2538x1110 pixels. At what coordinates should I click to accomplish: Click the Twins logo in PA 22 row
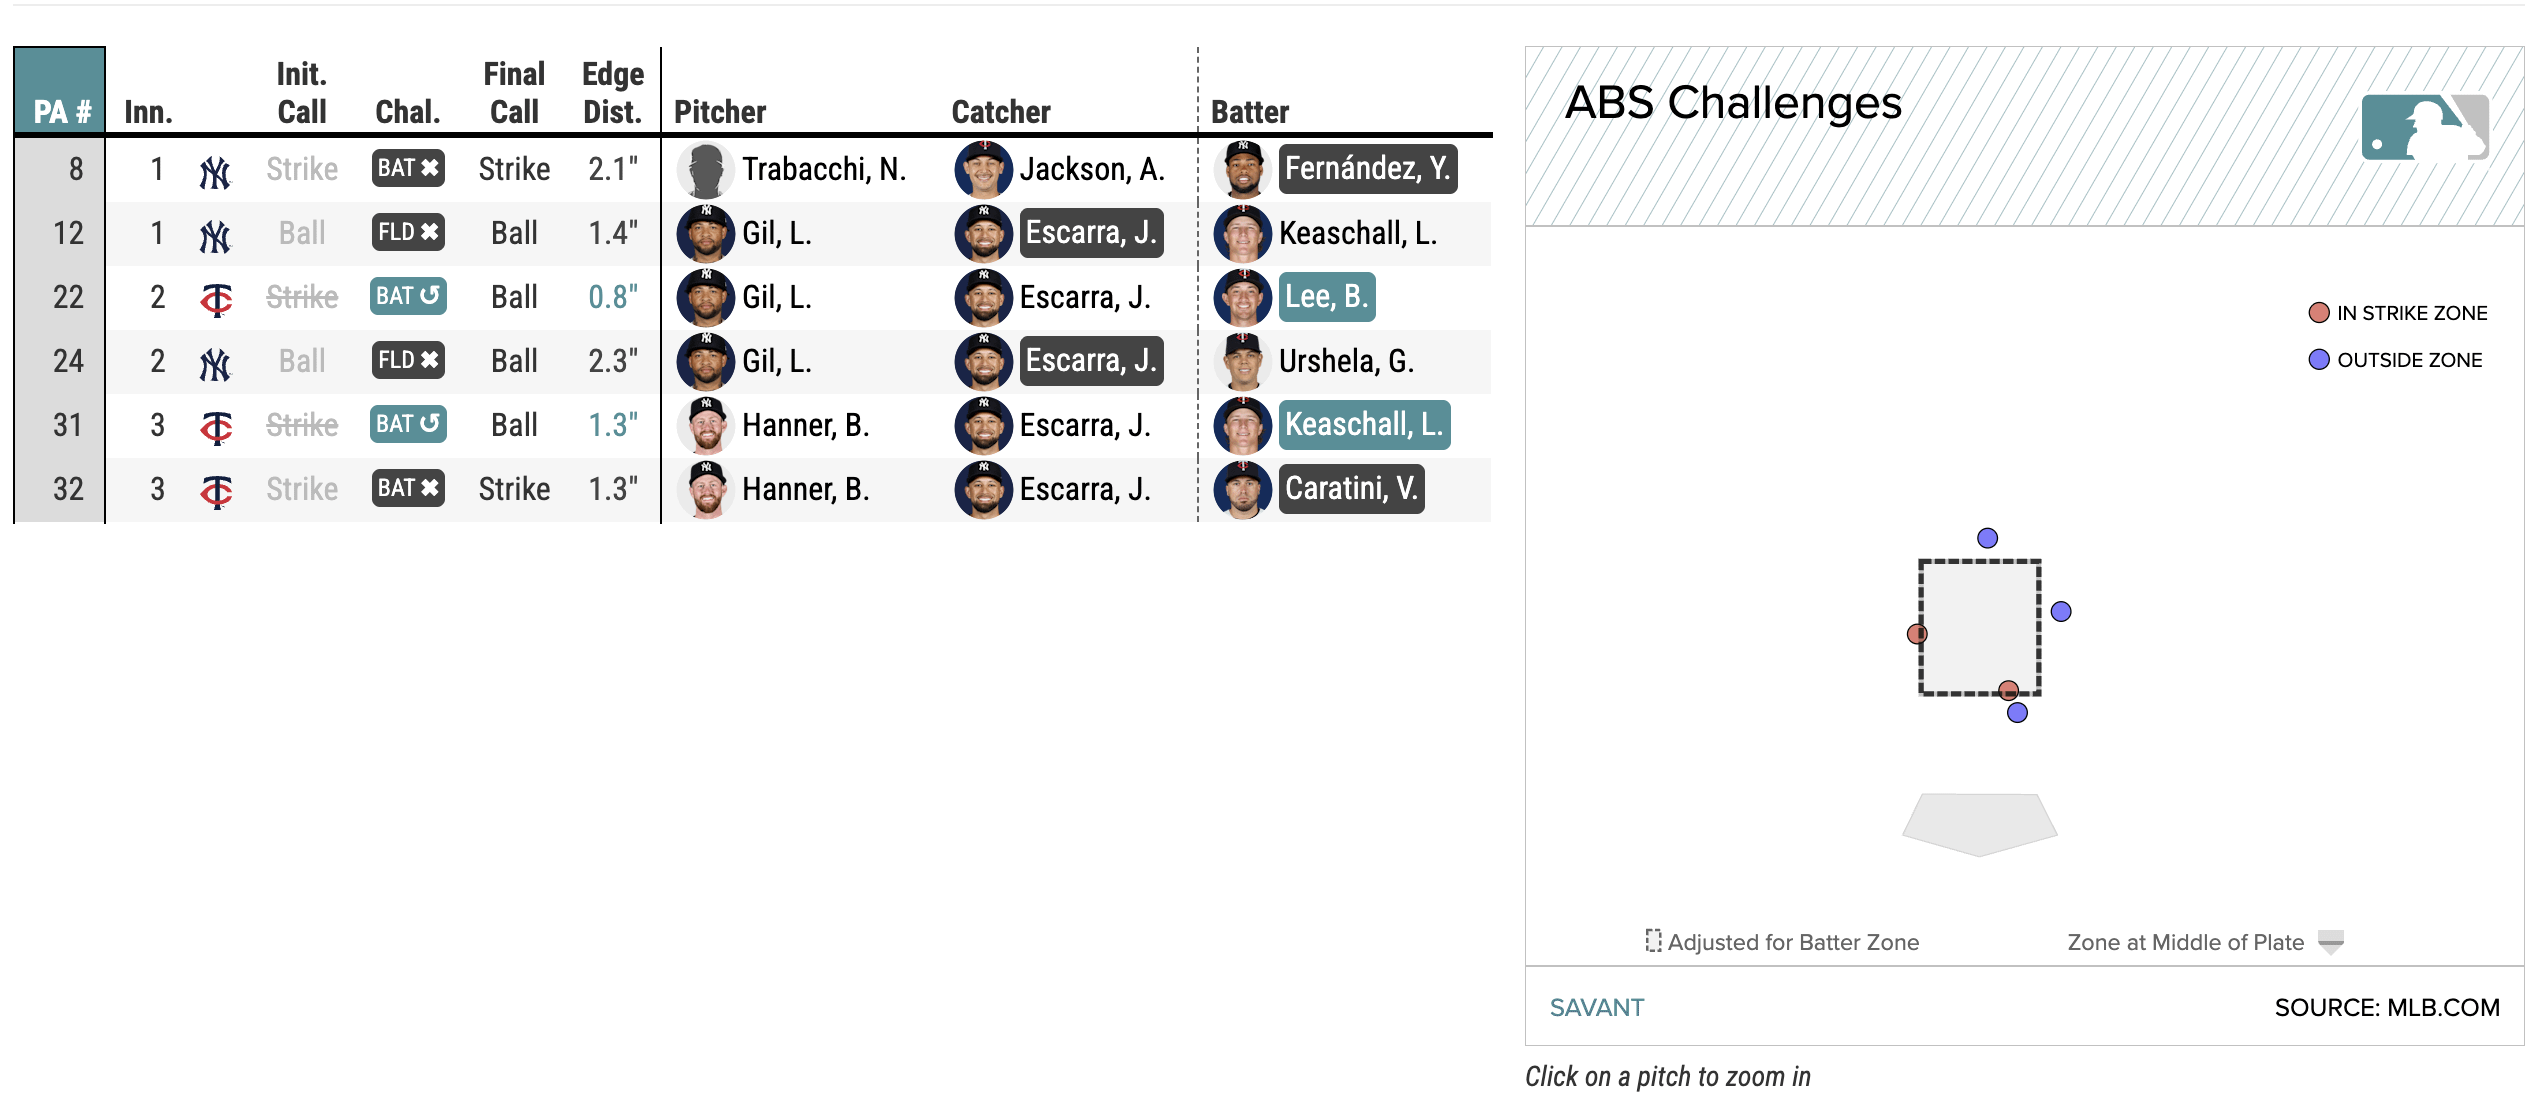coord(216,299)
